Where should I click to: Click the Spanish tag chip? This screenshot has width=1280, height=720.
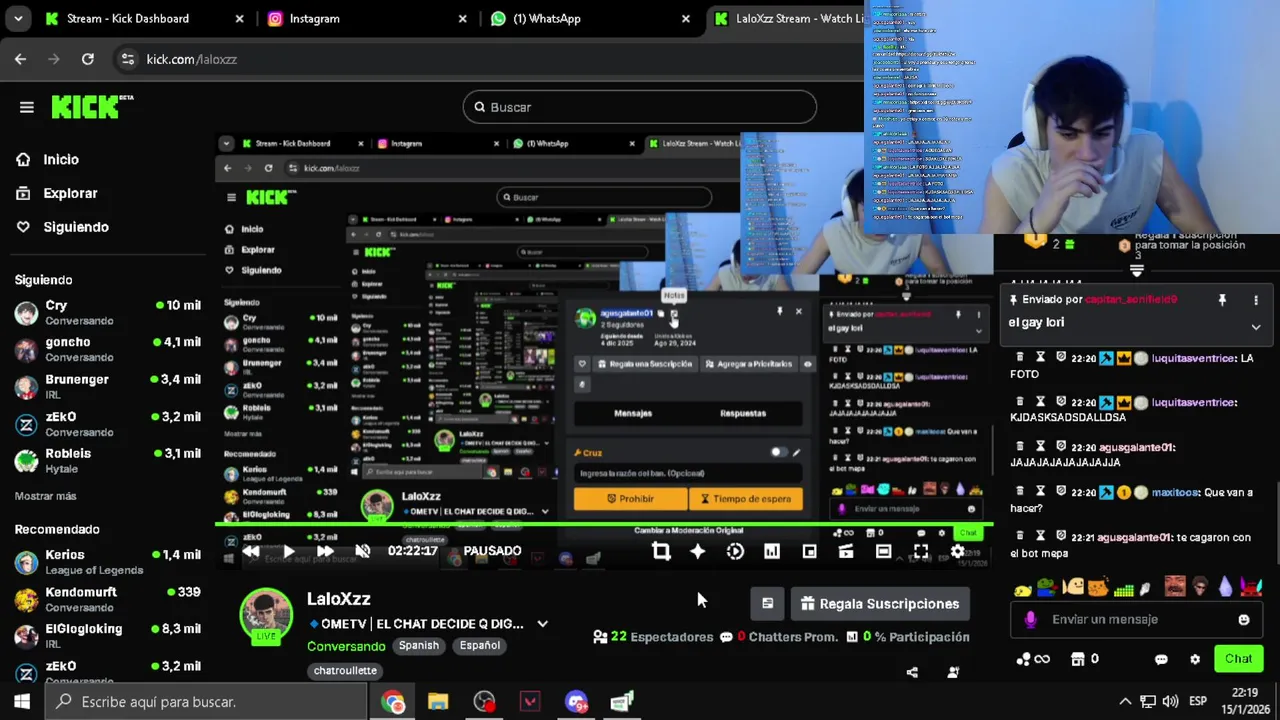pyautogui.click(x=419, y=646)
